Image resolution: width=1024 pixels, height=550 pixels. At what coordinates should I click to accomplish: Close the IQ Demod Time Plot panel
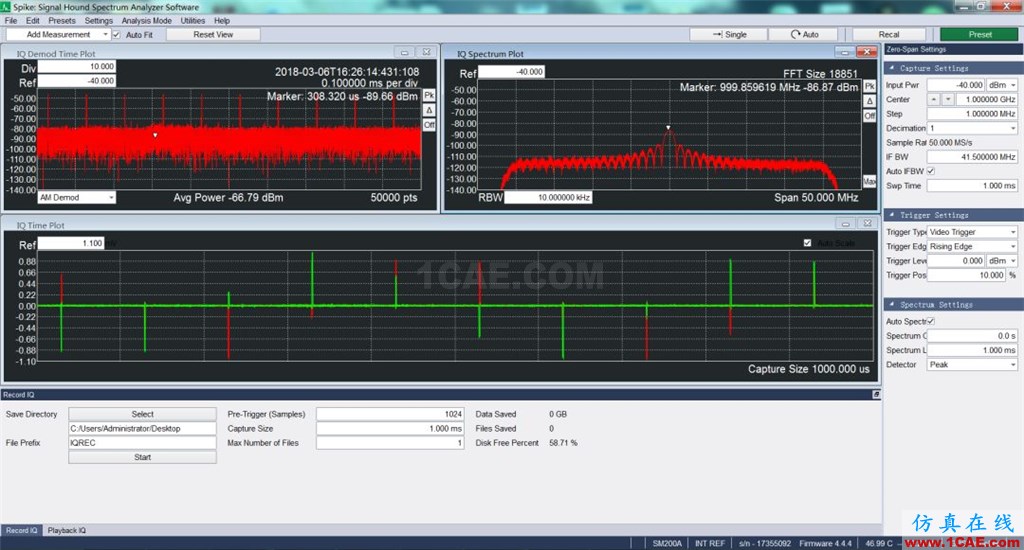426,52
